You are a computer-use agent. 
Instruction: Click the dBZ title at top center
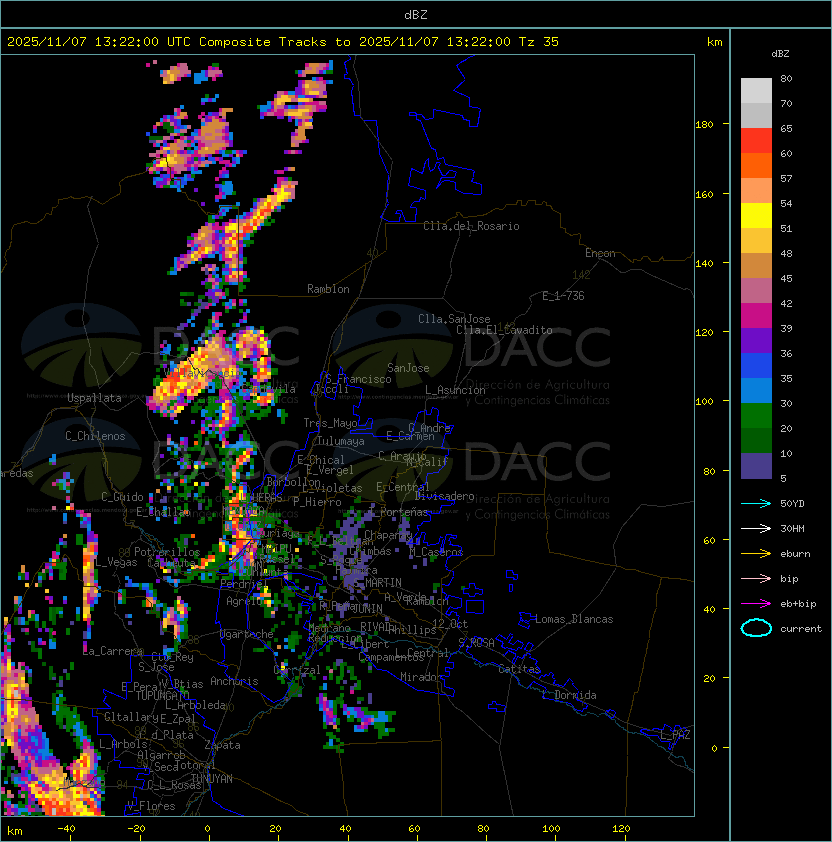[x=416, y=14]
